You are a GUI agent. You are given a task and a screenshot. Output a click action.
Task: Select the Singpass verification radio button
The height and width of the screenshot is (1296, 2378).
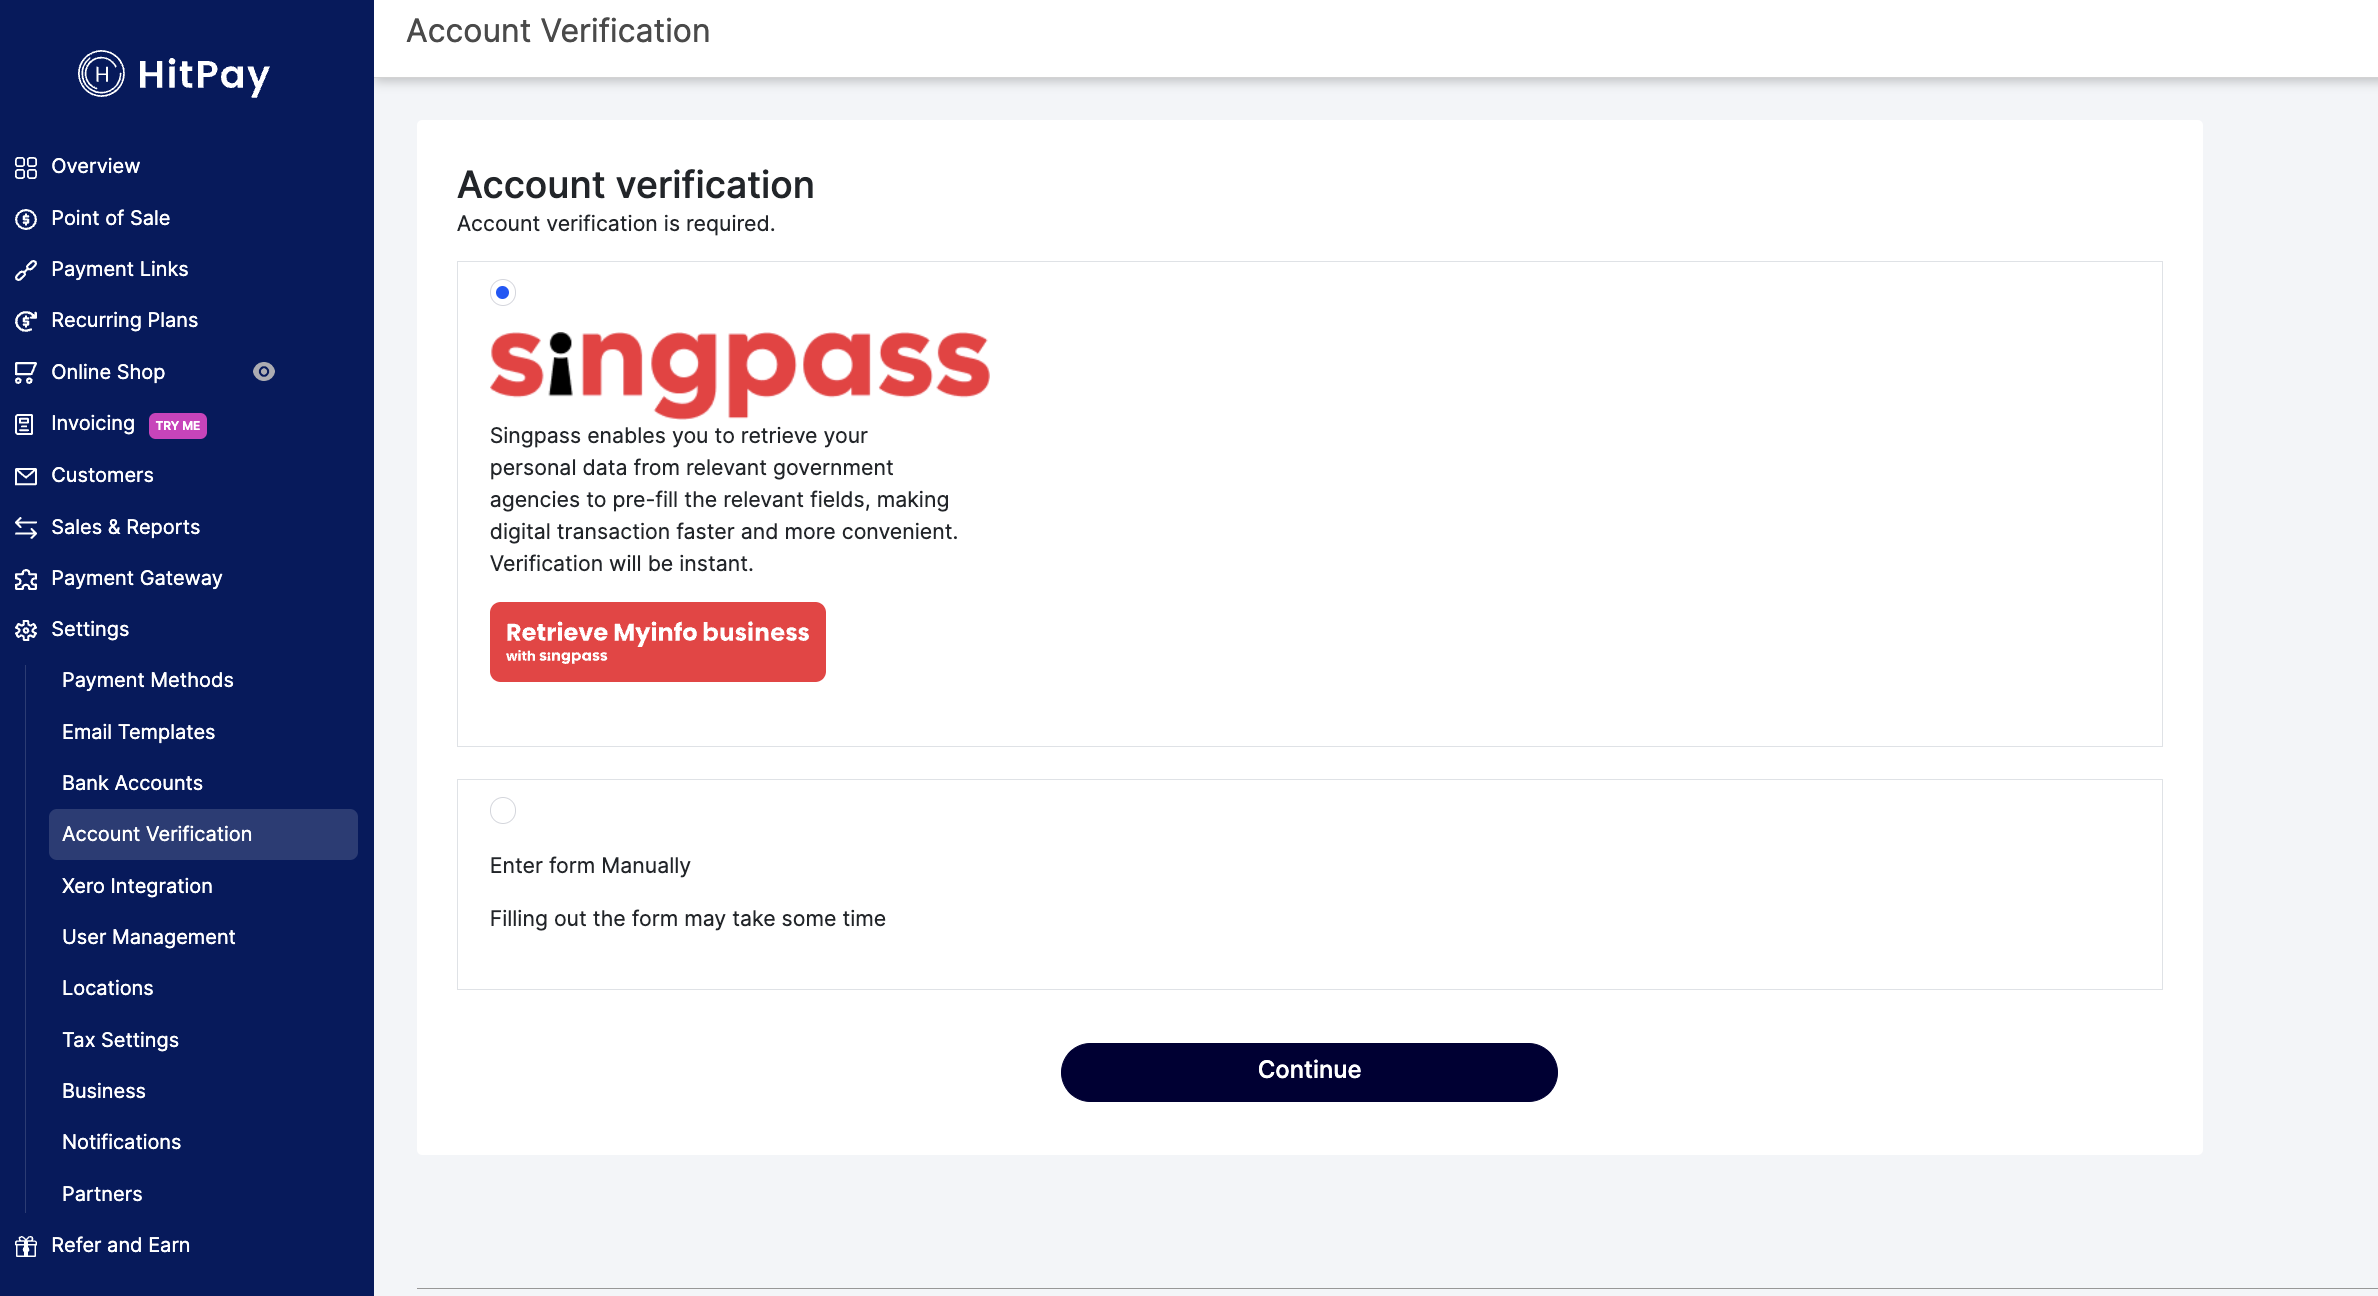503,293
